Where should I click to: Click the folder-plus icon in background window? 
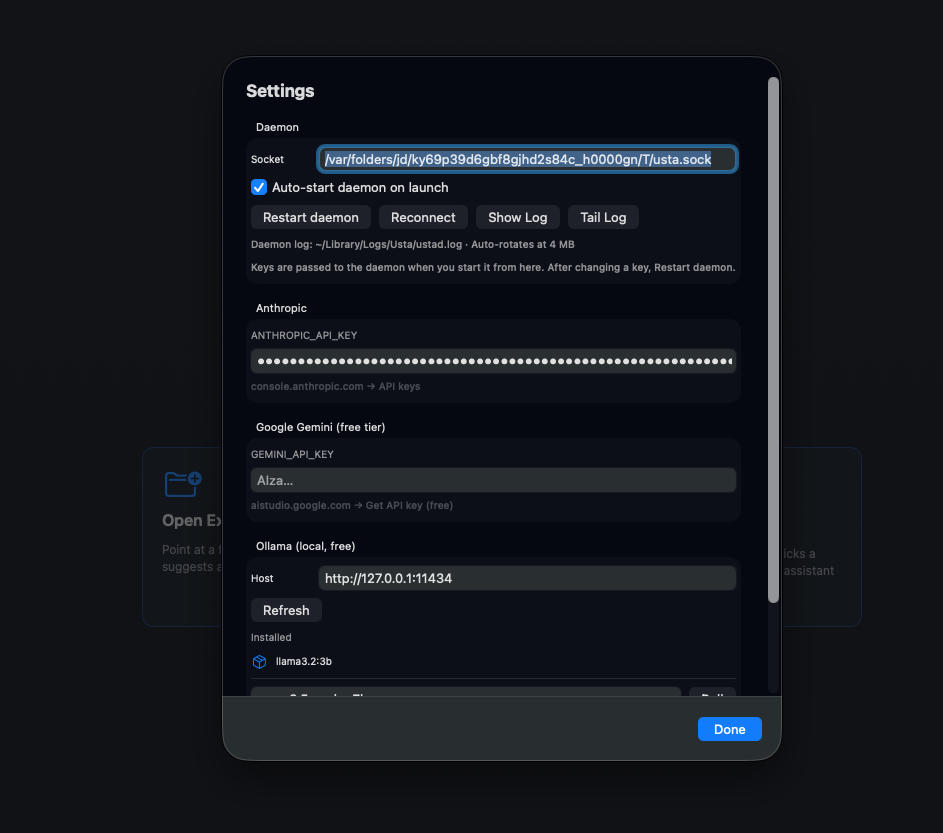coord(183,484)
